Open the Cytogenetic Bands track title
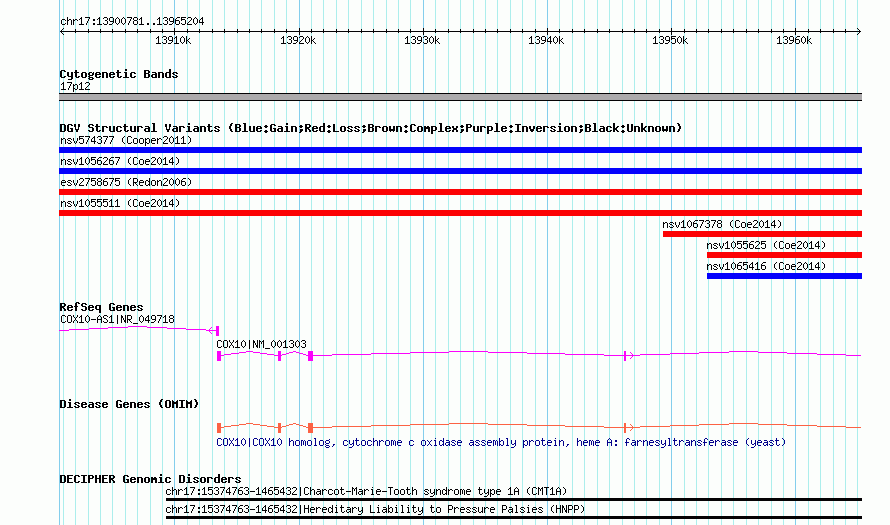This screenshot has height=525, width=890. click(119, 74)
